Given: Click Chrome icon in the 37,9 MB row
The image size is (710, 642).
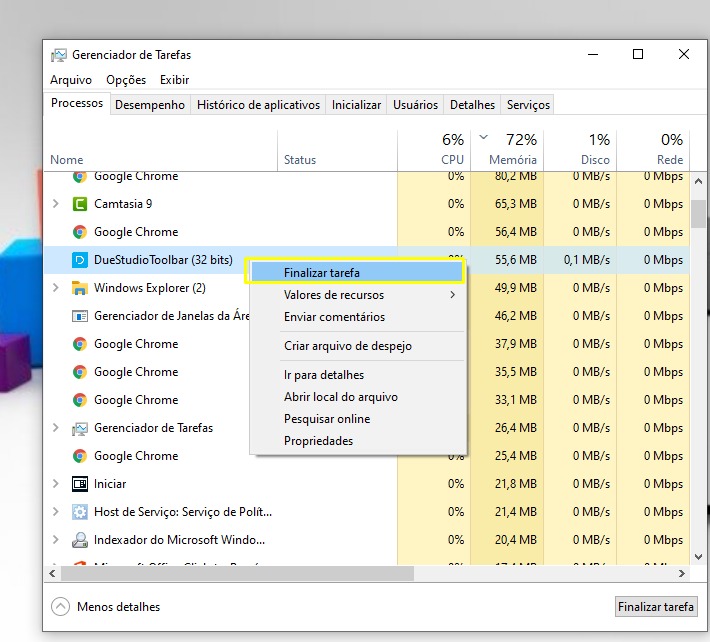Looking at the screenshot, I should point(80,344).
